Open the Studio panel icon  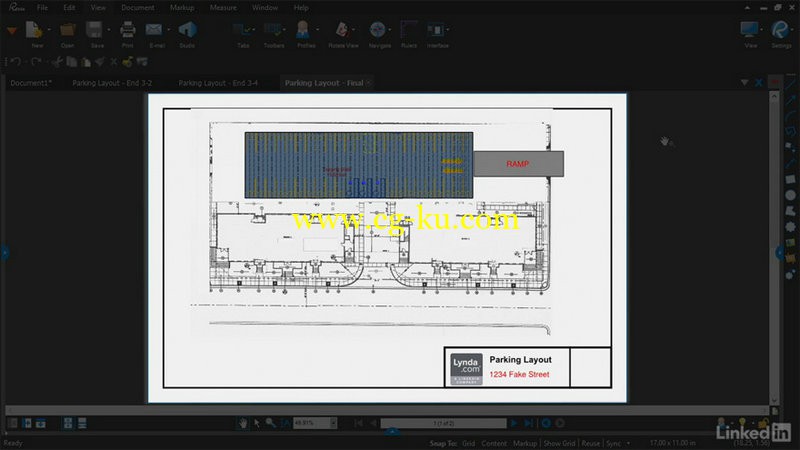187,30
